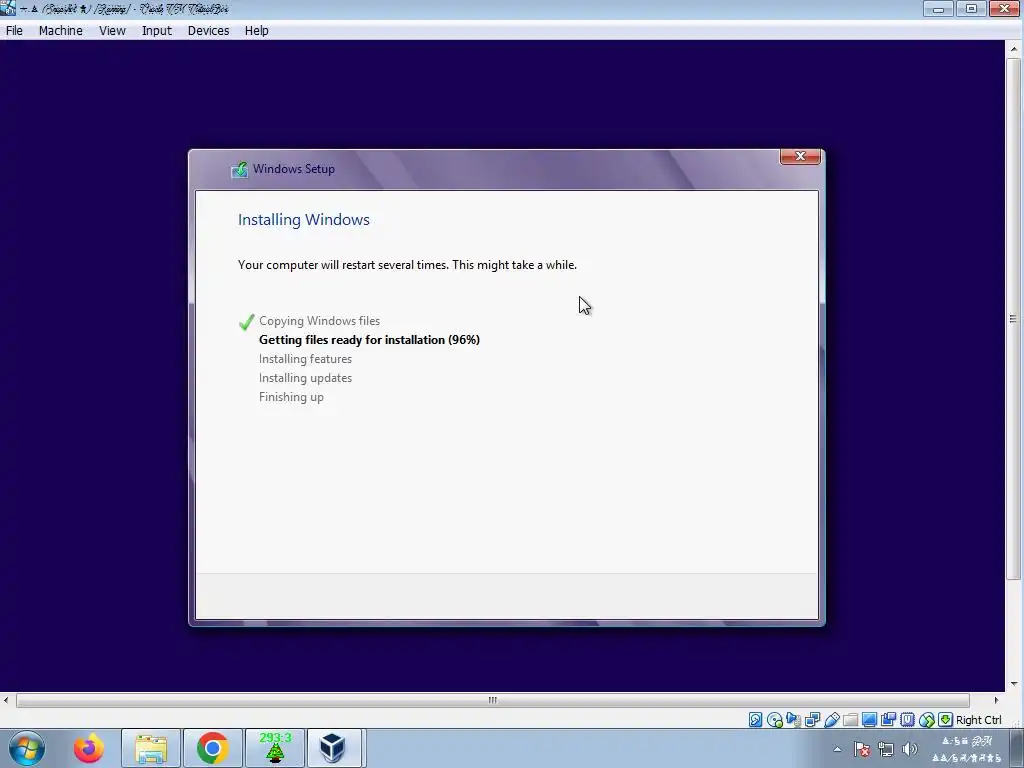Click the 'Installing updates' step text
This screenshot has height=768, width=1024.
click(x=305, y=377)
